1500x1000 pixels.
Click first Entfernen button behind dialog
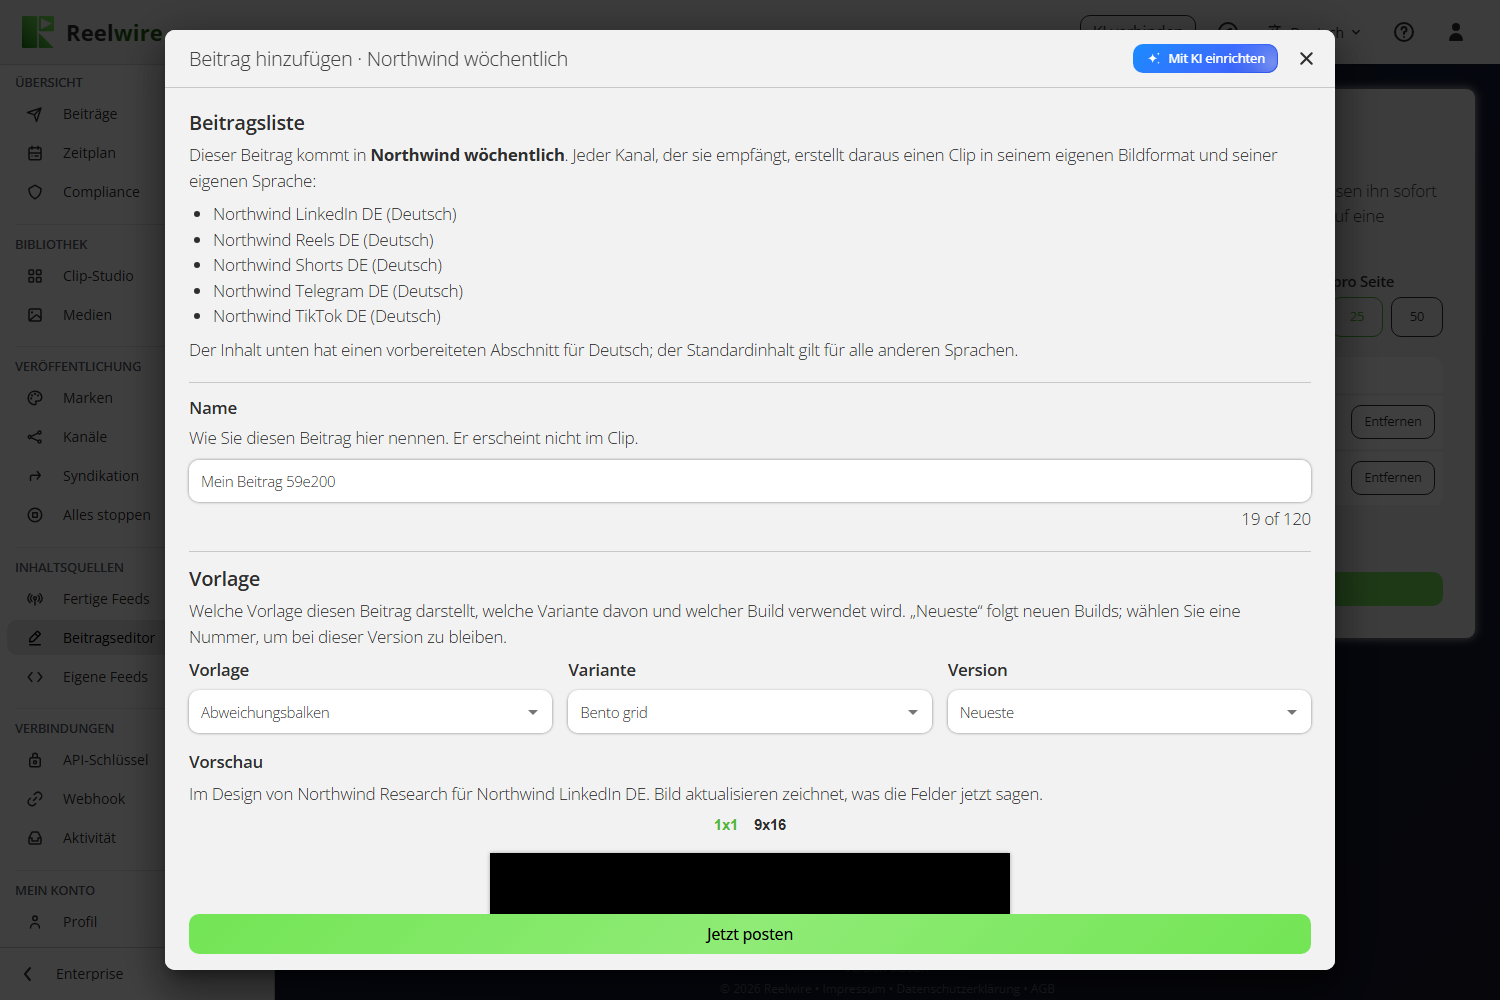(x=1392, y=422)
